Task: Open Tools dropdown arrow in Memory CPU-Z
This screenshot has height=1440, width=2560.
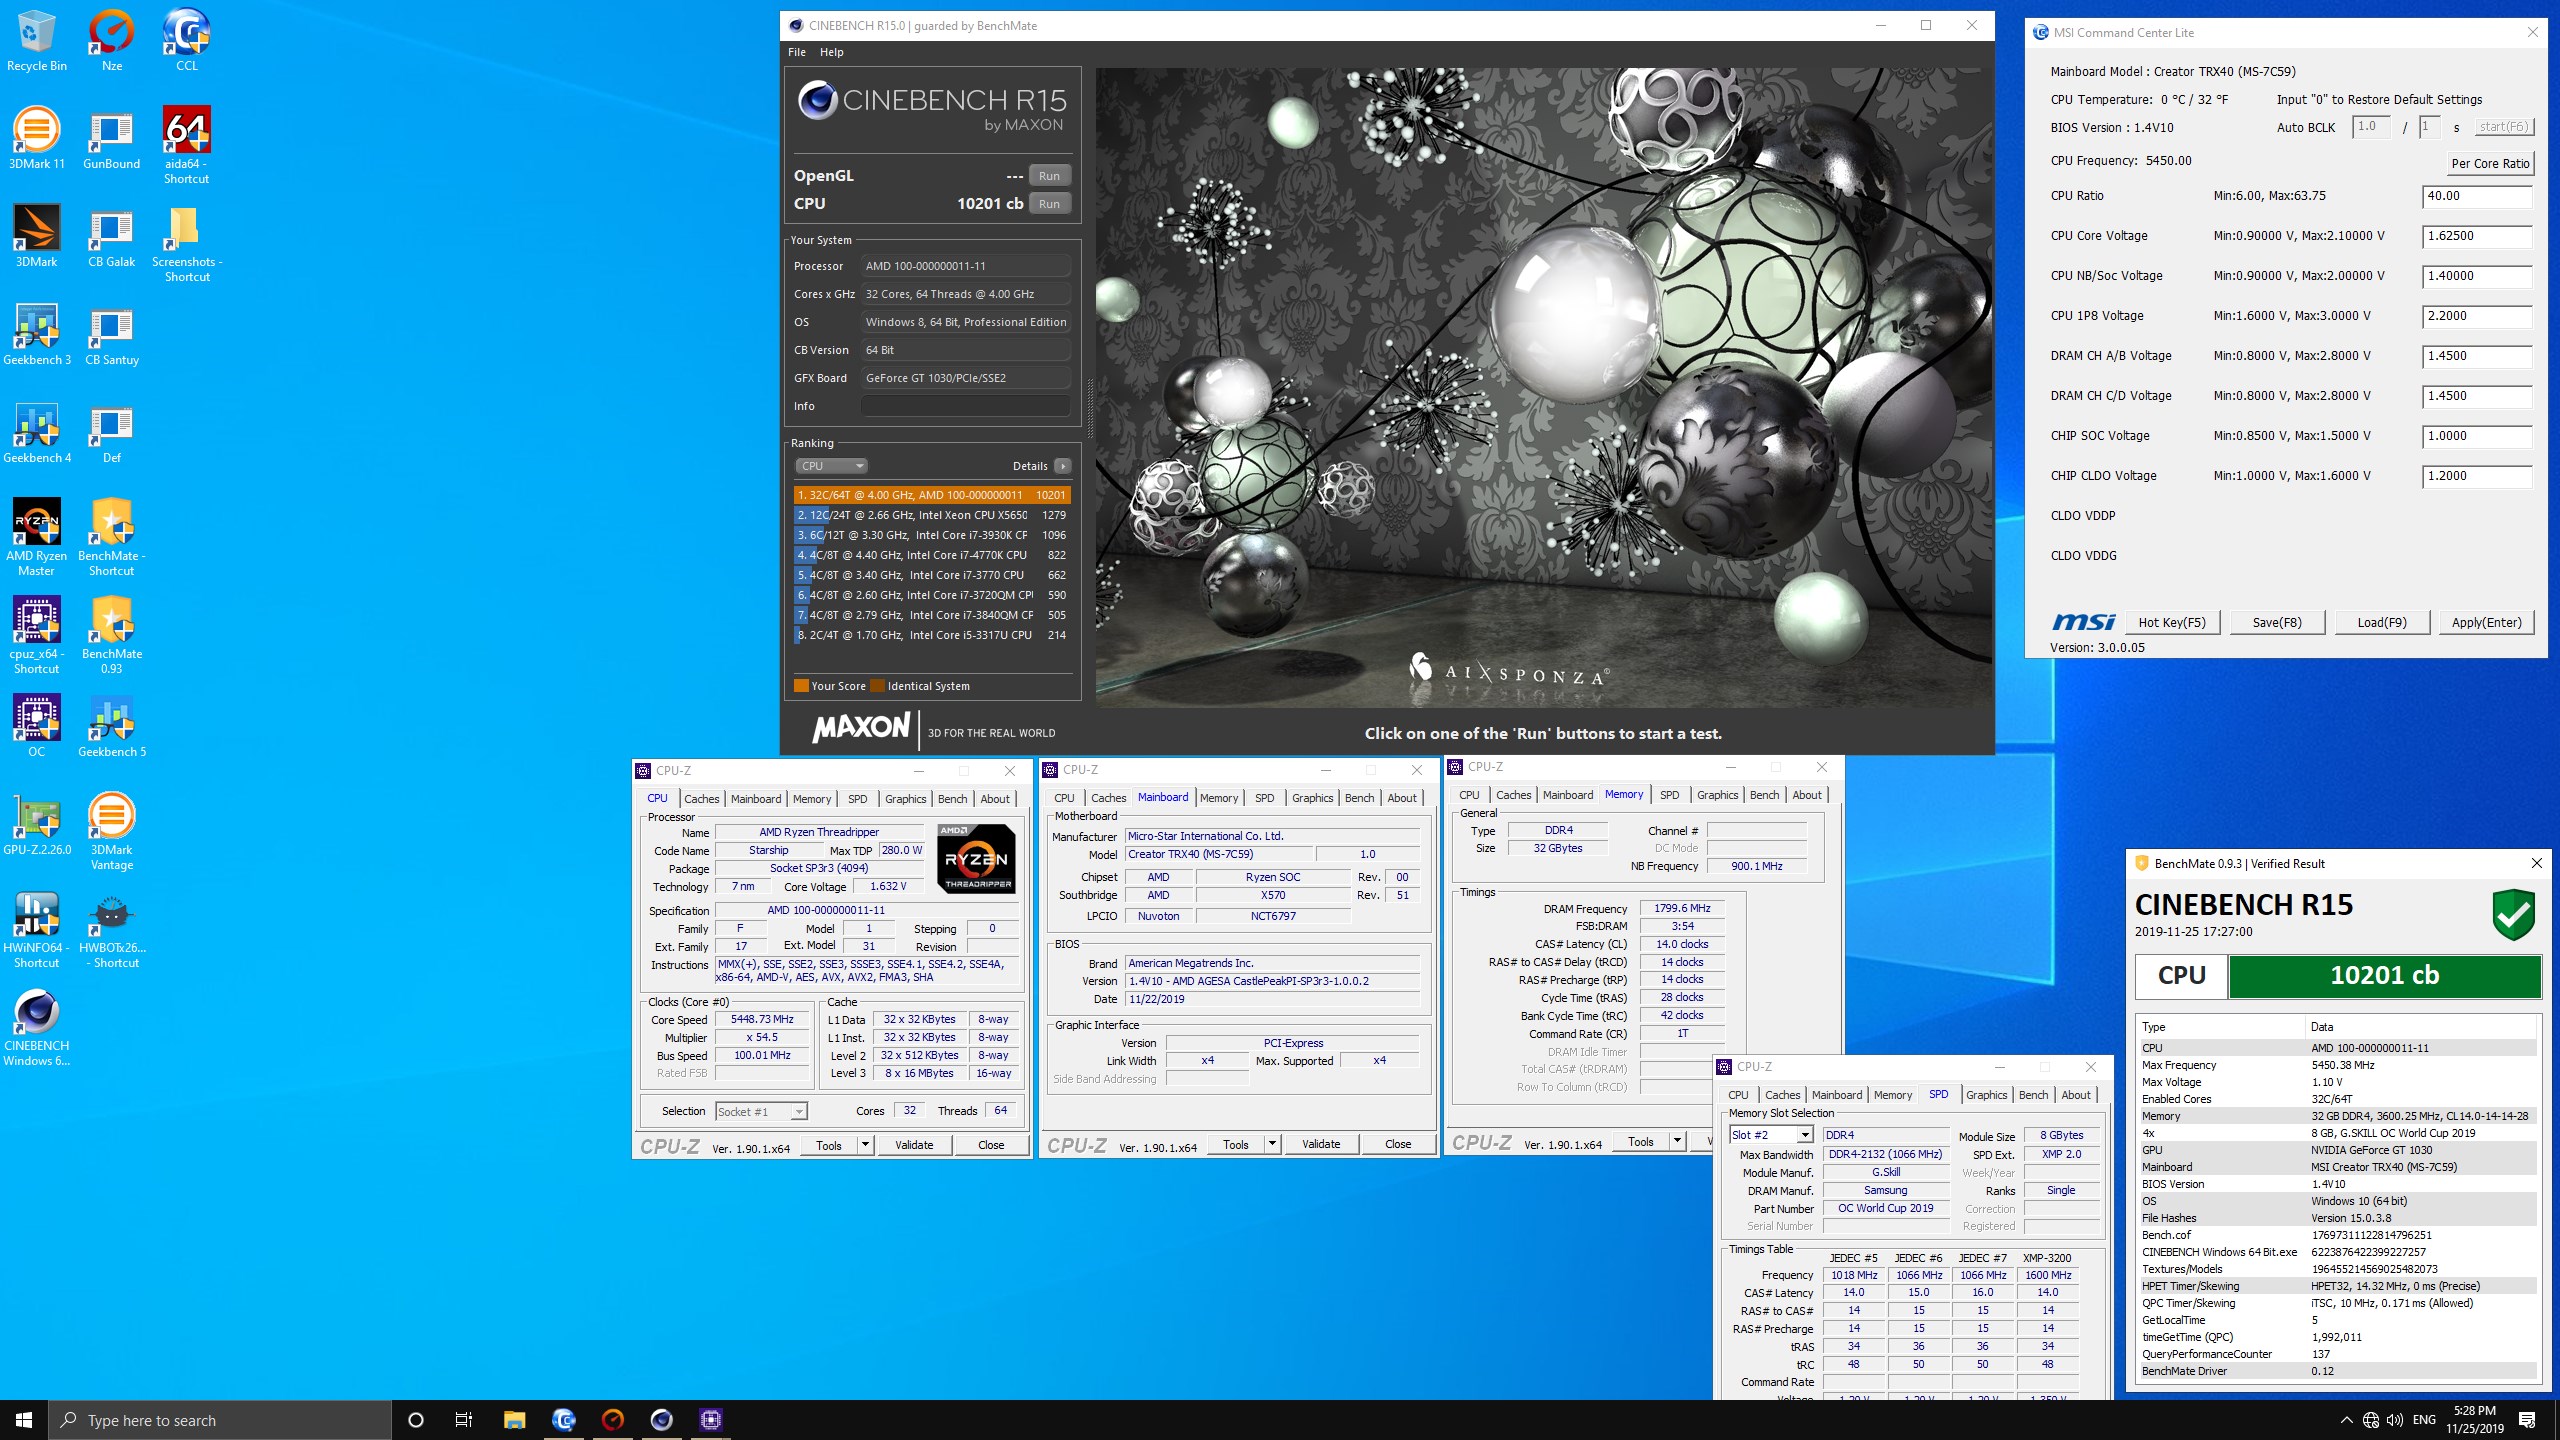Action: (1677, 1141)
